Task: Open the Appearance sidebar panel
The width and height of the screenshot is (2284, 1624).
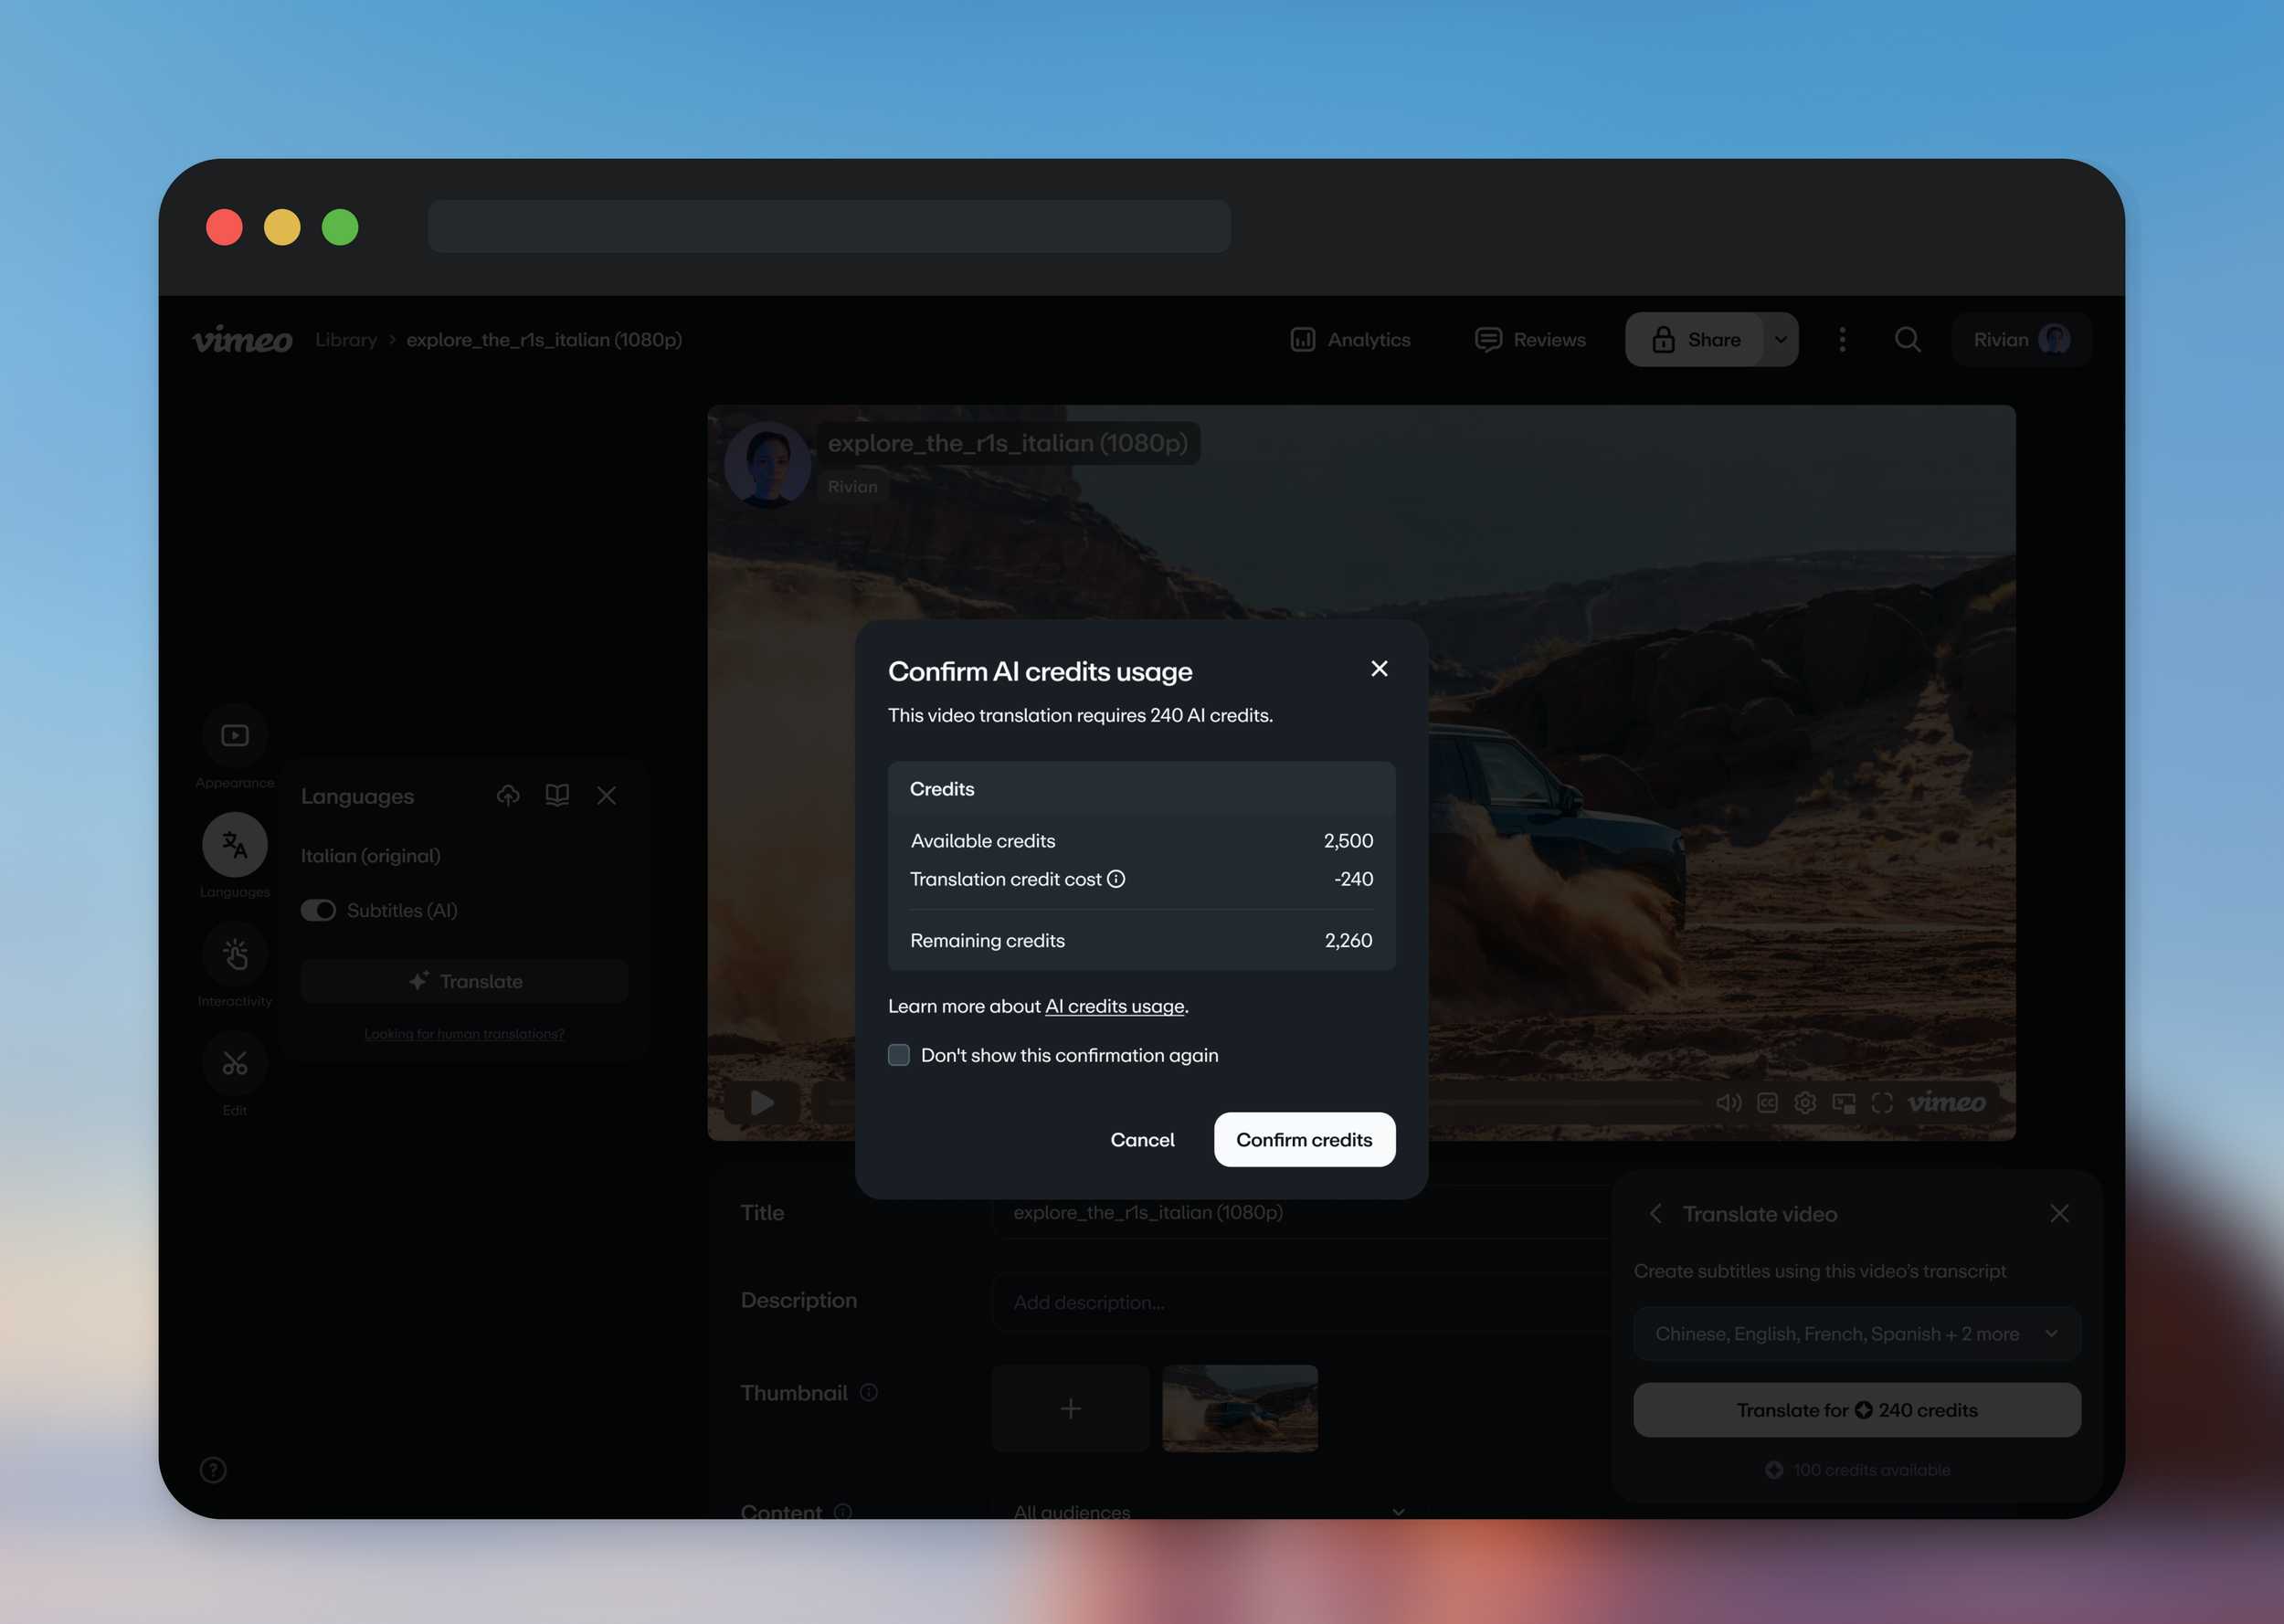Action: (x=235, y=736)
